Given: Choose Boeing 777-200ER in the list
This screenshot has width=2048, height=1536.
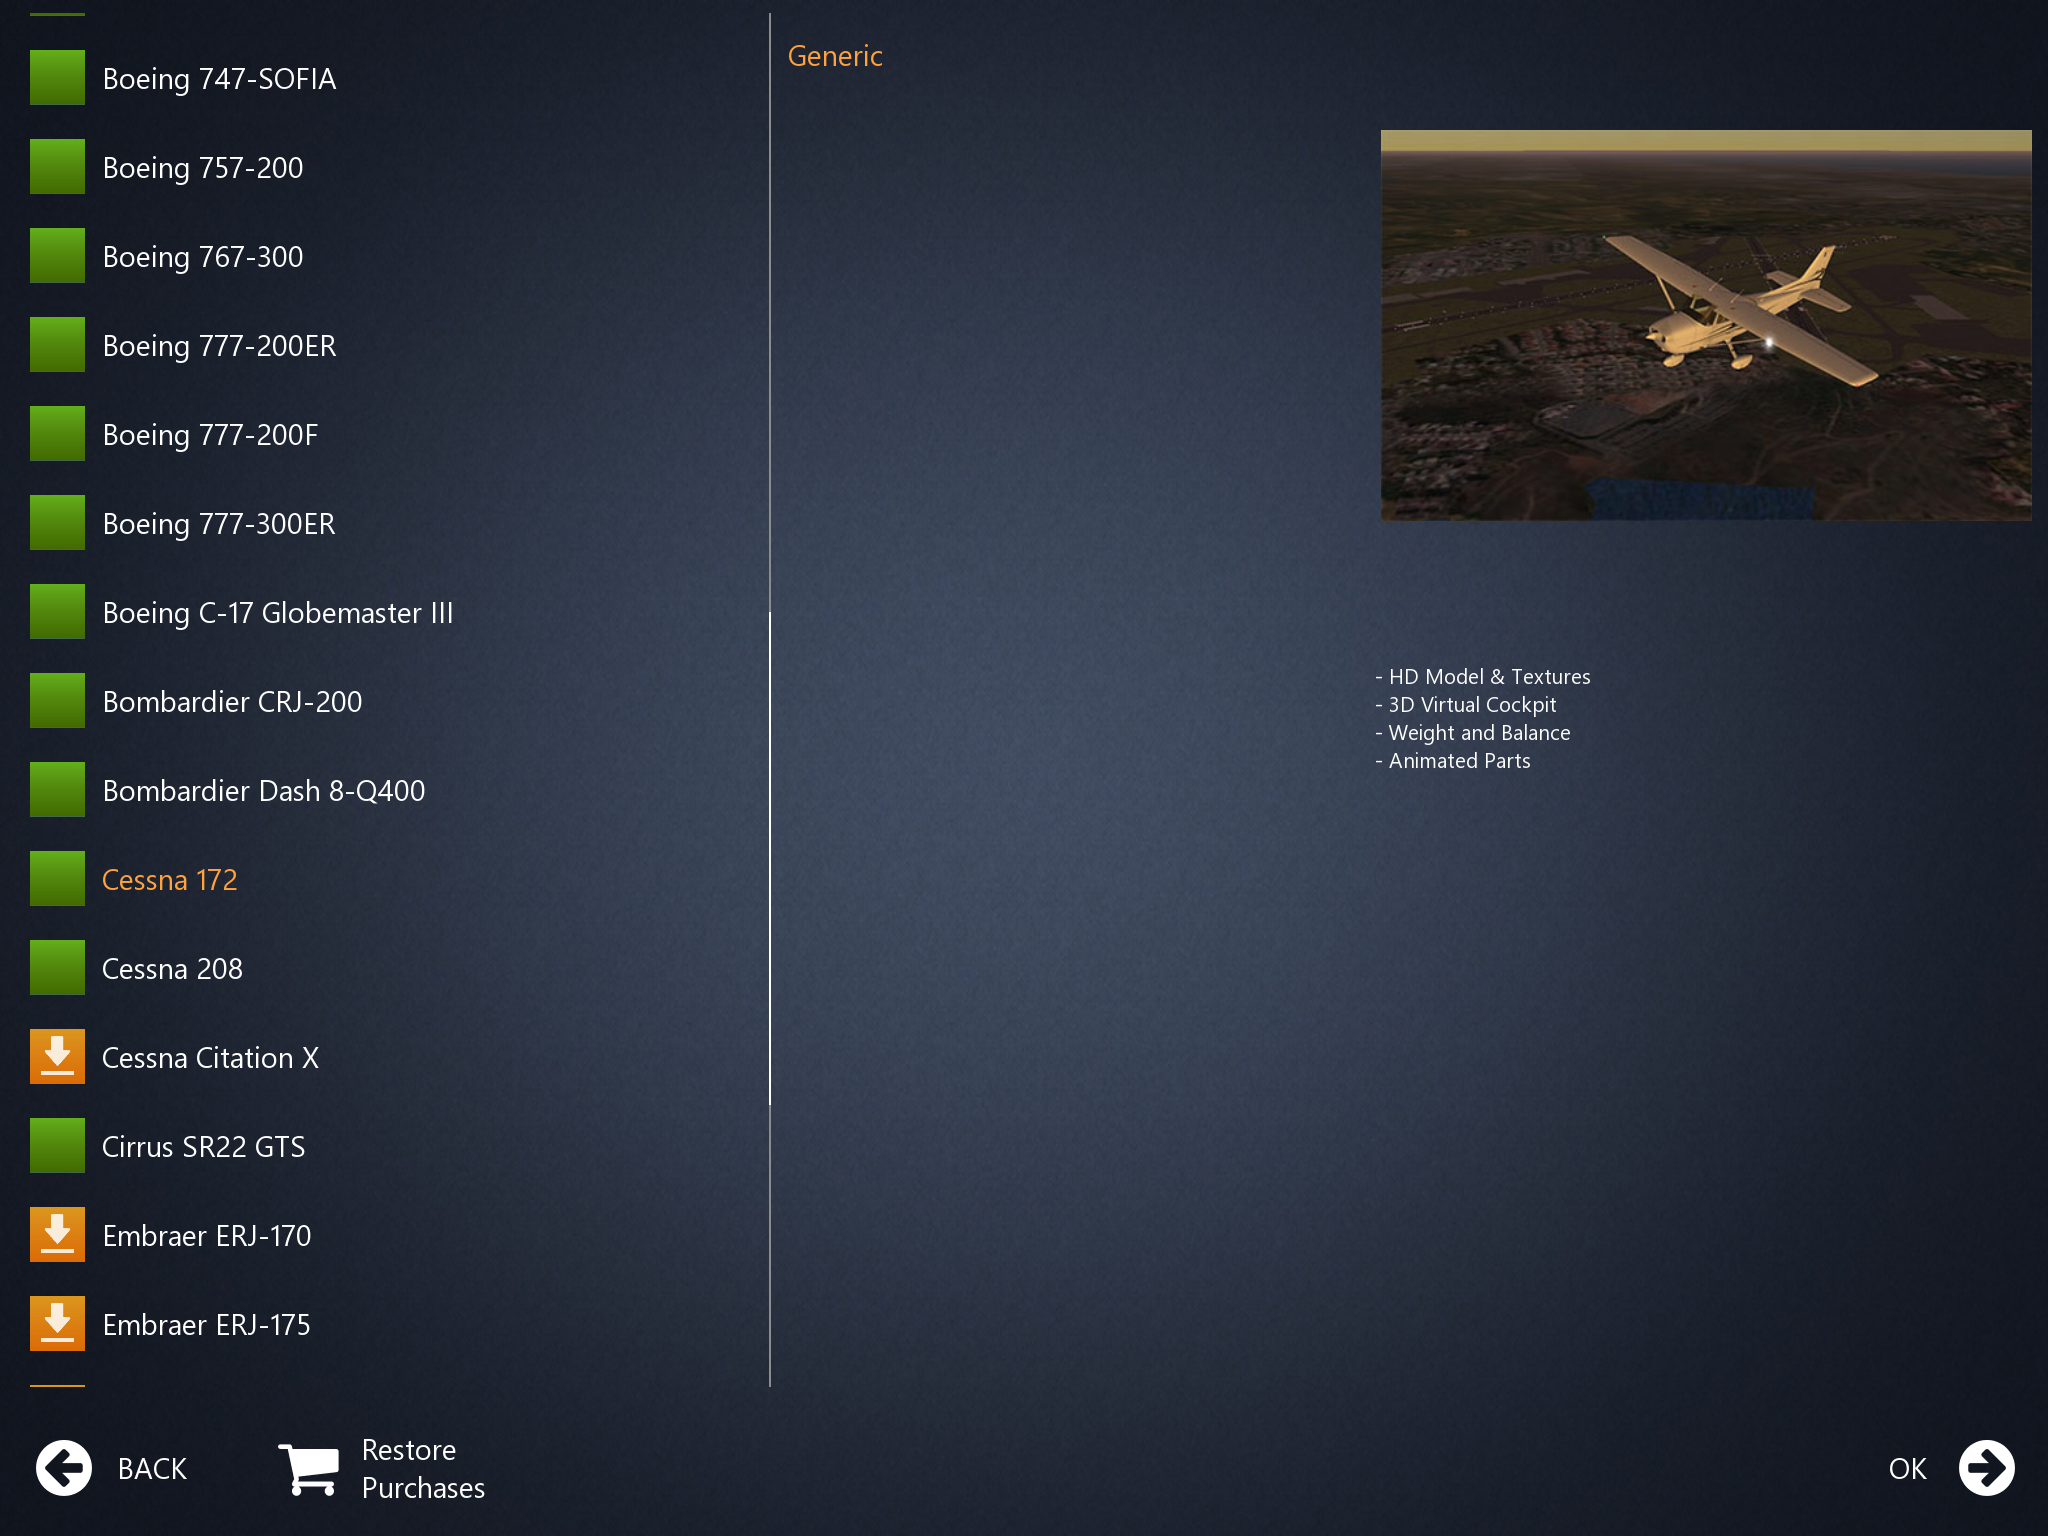Looking at the screenshot, I should pyautogui.click(x=219, y=346).
